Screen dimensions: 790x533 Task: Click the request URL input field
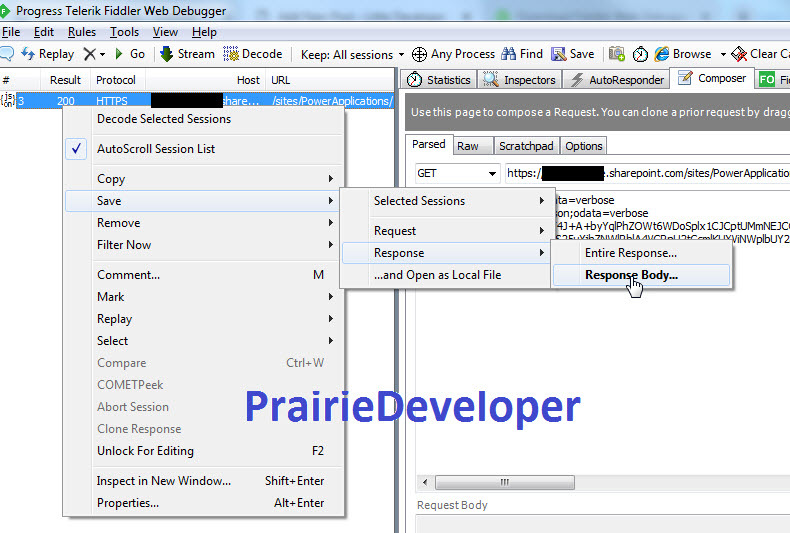(x=647, y=173)
